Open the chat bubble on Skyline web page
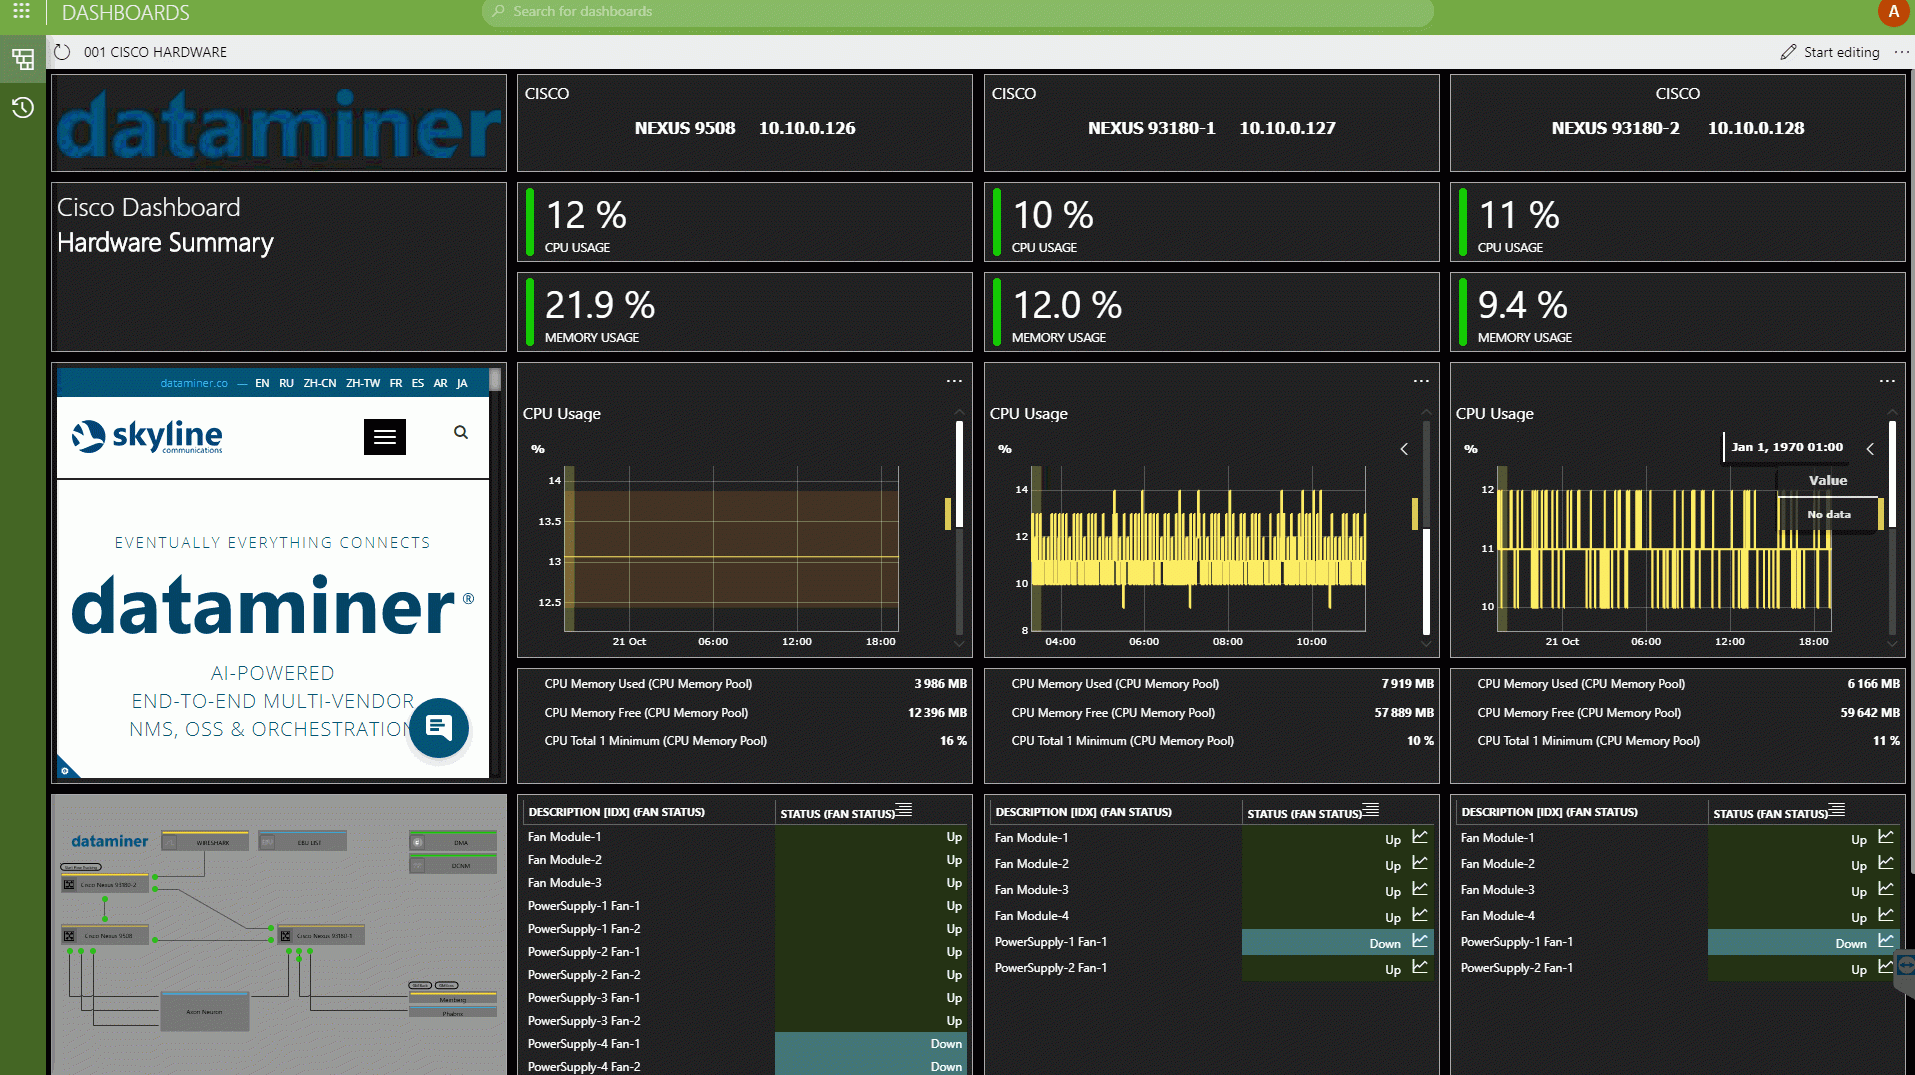Viewport: 1915px width, 1075px height. coord(438,727)
